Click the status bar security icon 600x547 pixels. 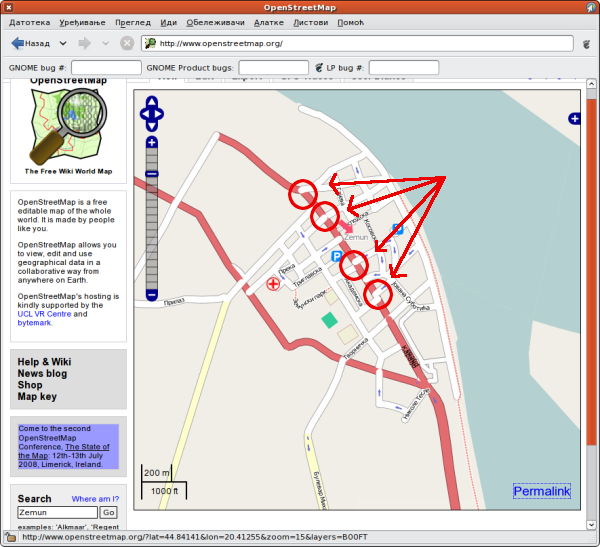click(x=10, y=537)
